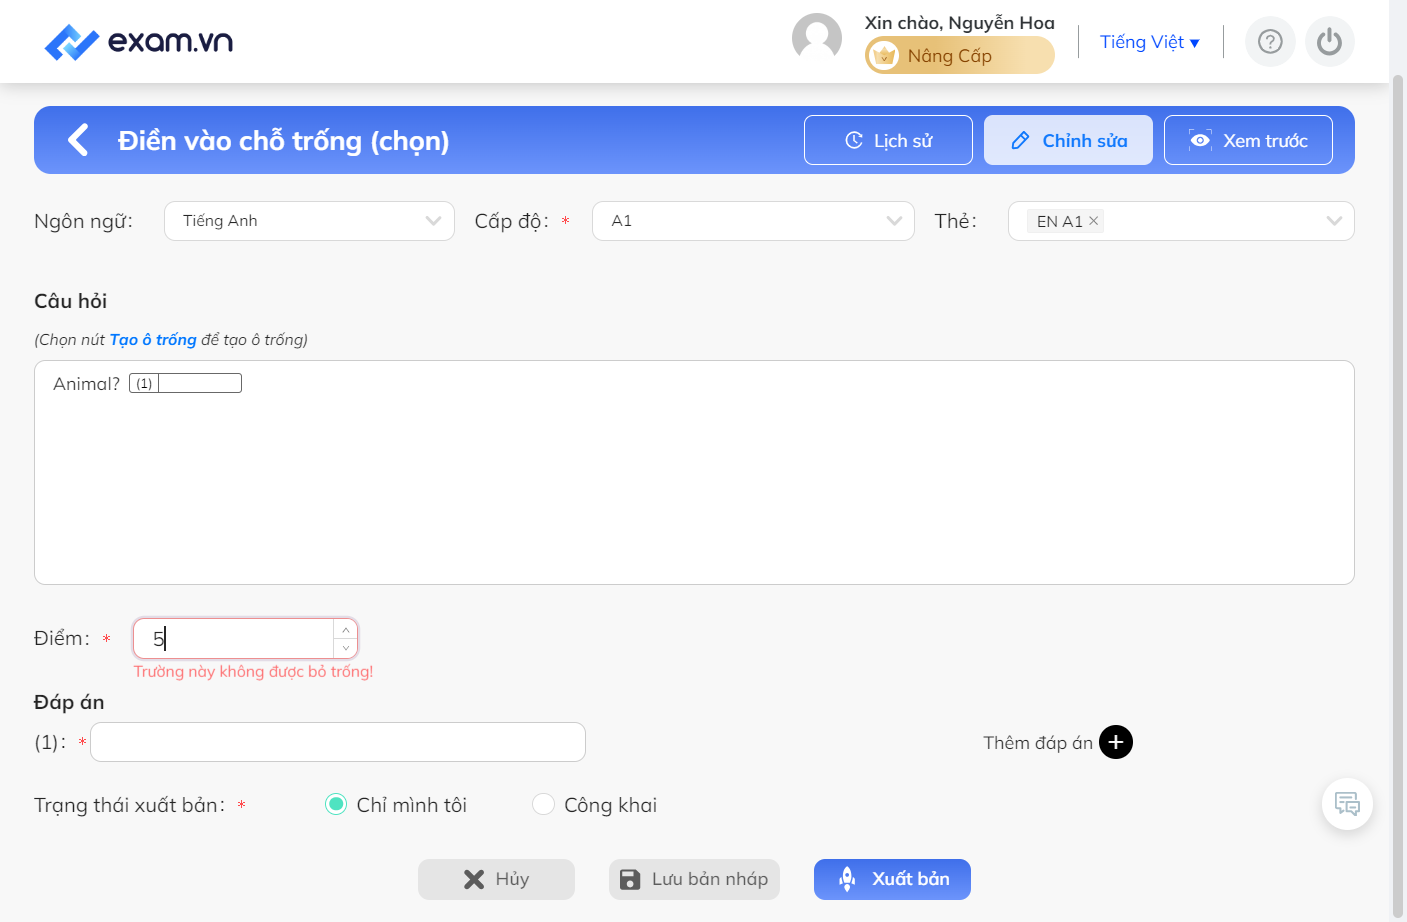Image resolution: width=1407 pixels, height=922 pixels.
Task: Focus the answer (1) input field
Action: click(338, 742)
